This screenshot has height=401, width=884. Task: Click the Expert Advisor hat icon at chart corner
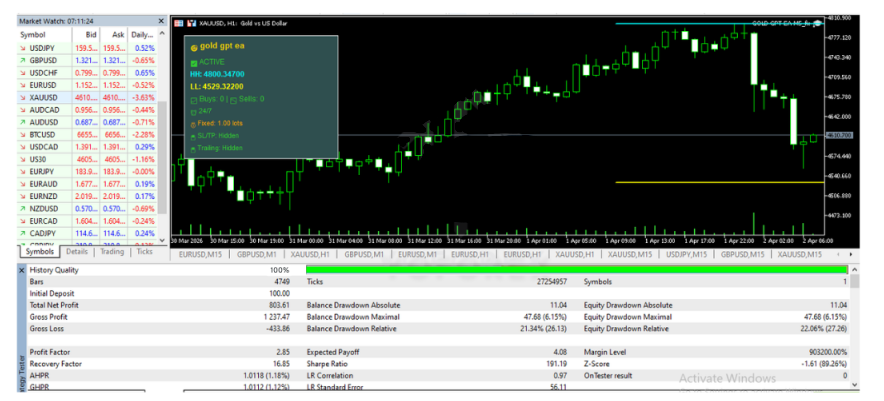(x=817, y=24)
